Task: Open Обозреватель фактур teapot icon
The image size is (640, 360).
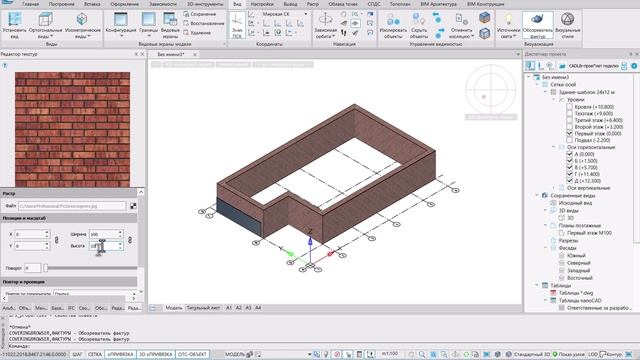Action: [538, 20]
